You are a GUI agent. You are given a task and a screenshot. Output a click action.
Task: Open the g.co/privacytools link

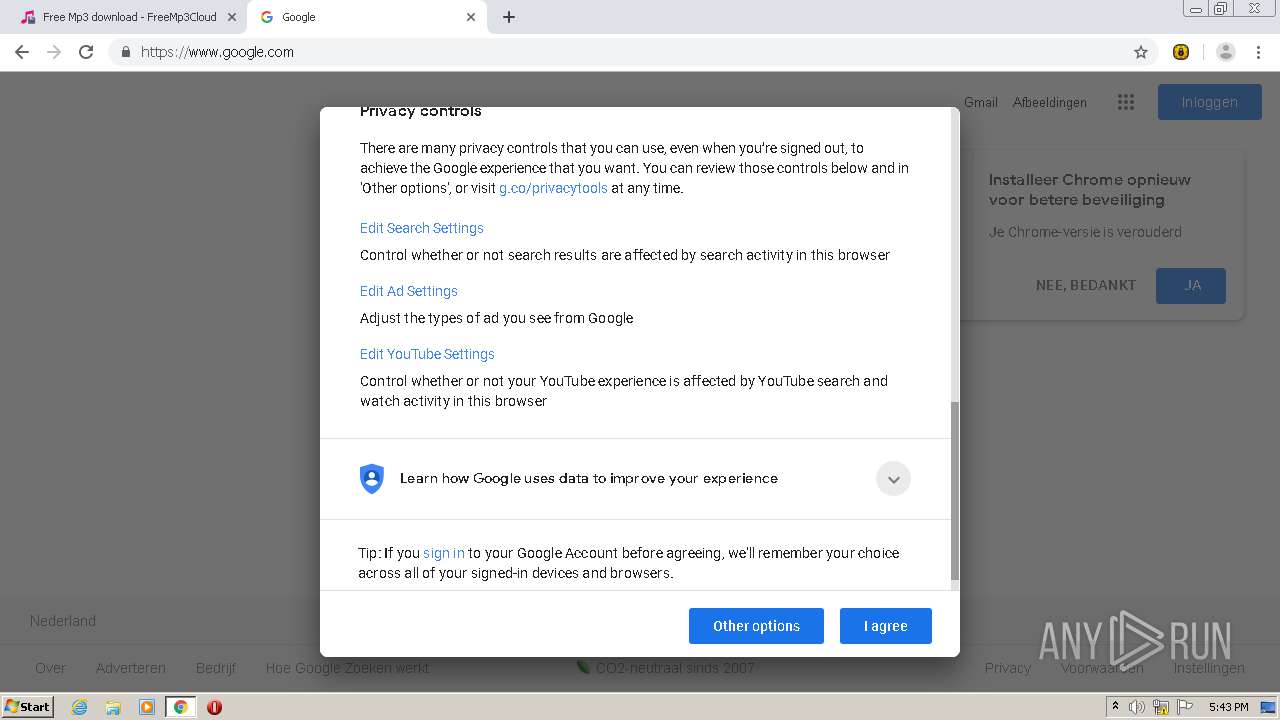pos(553,188)
